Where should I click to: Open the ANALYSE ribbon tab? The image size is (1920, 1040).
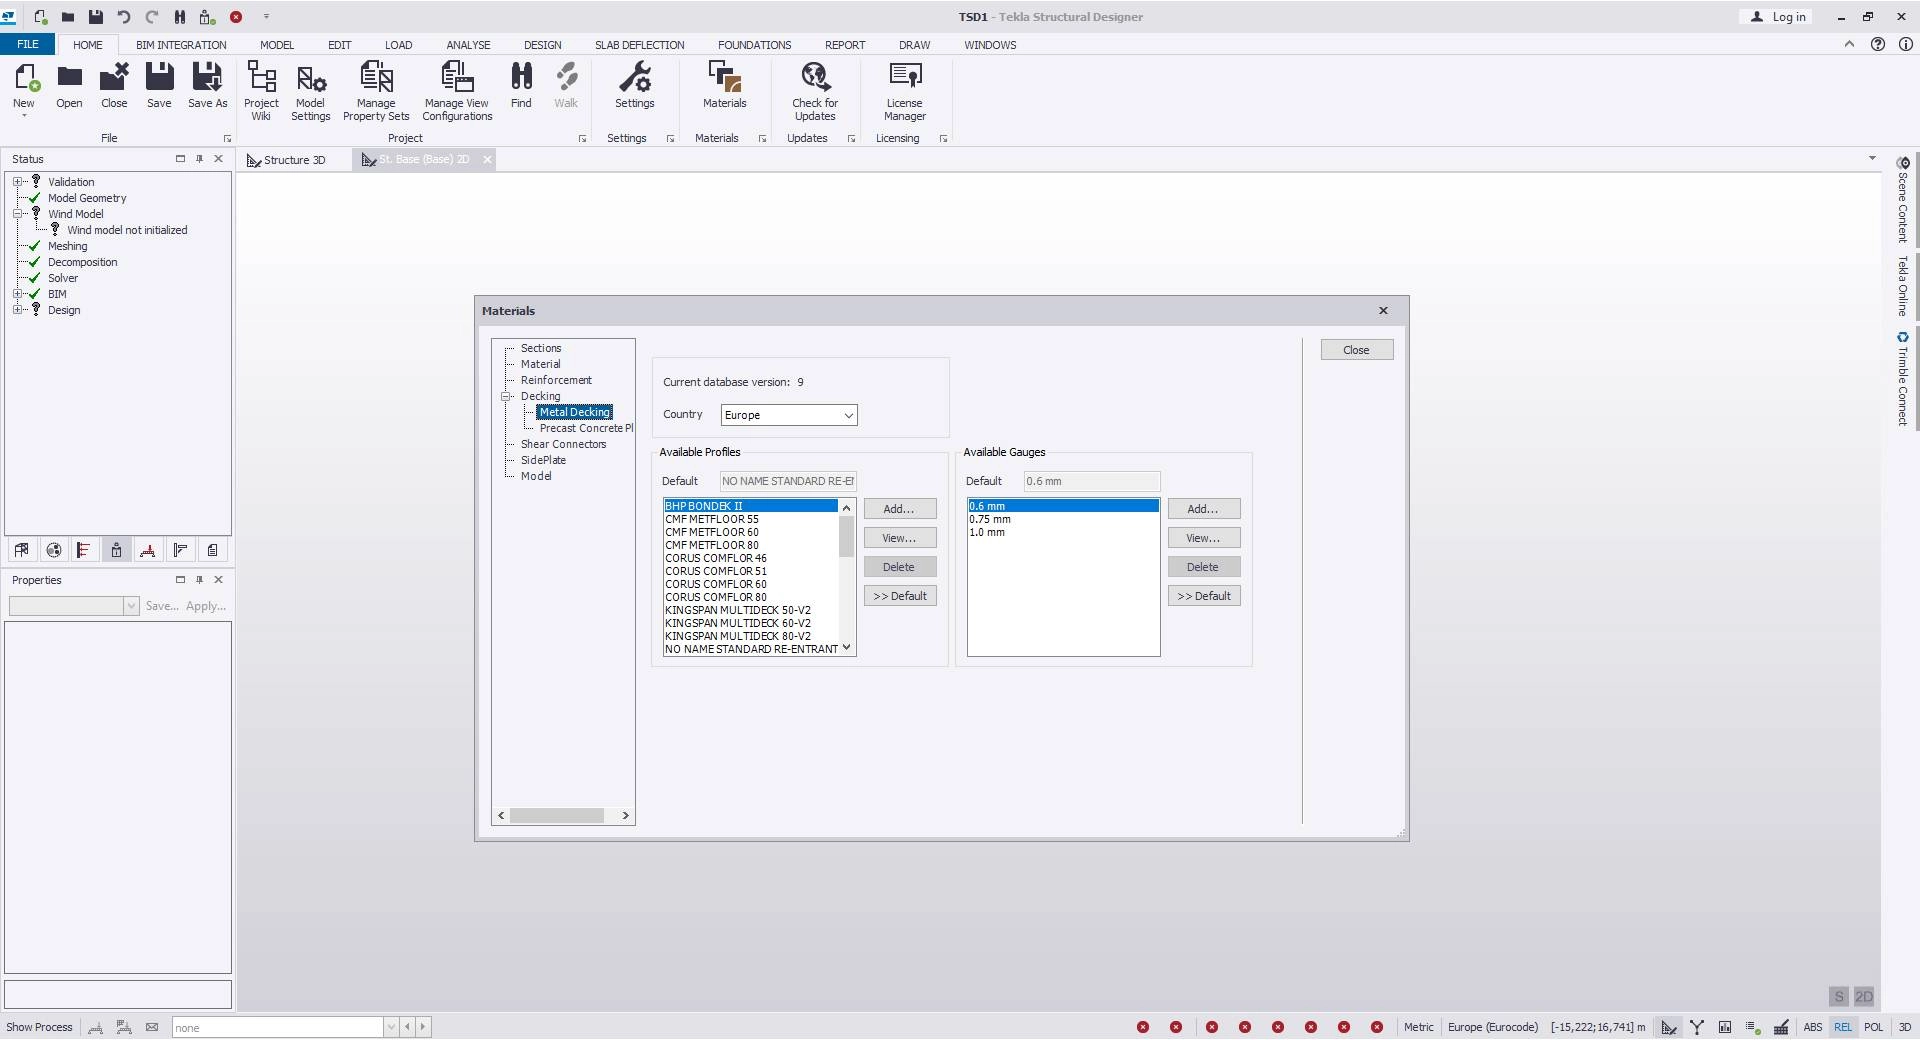[468, 45]
